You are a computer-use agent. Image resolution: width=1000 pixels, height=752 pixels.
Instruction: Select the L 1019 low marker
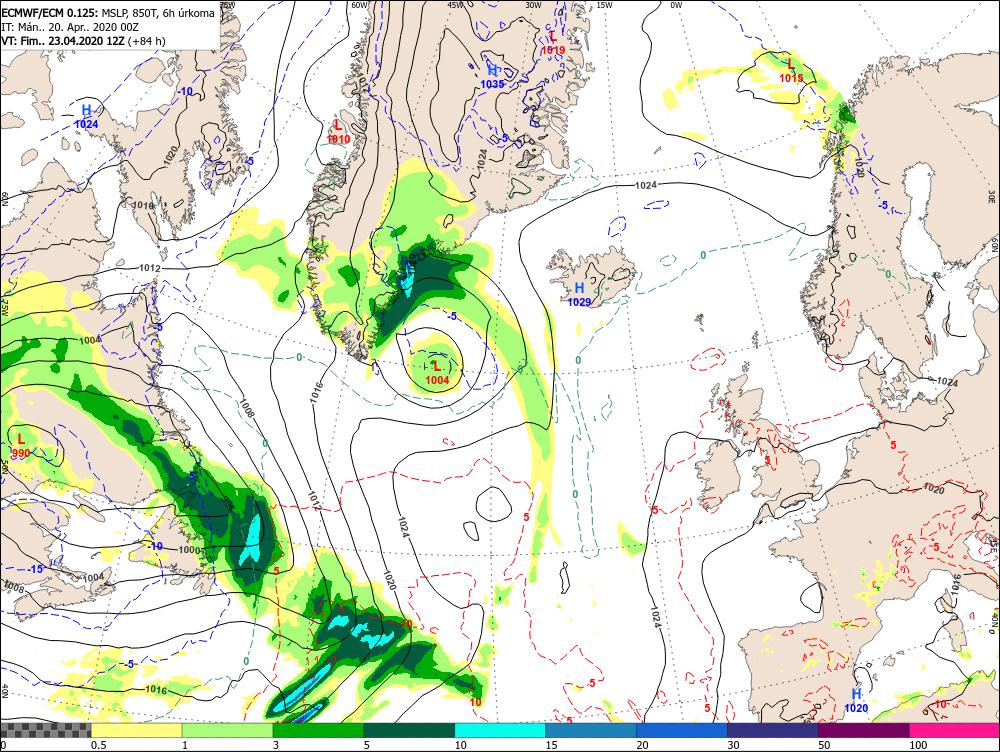[553, 43]
